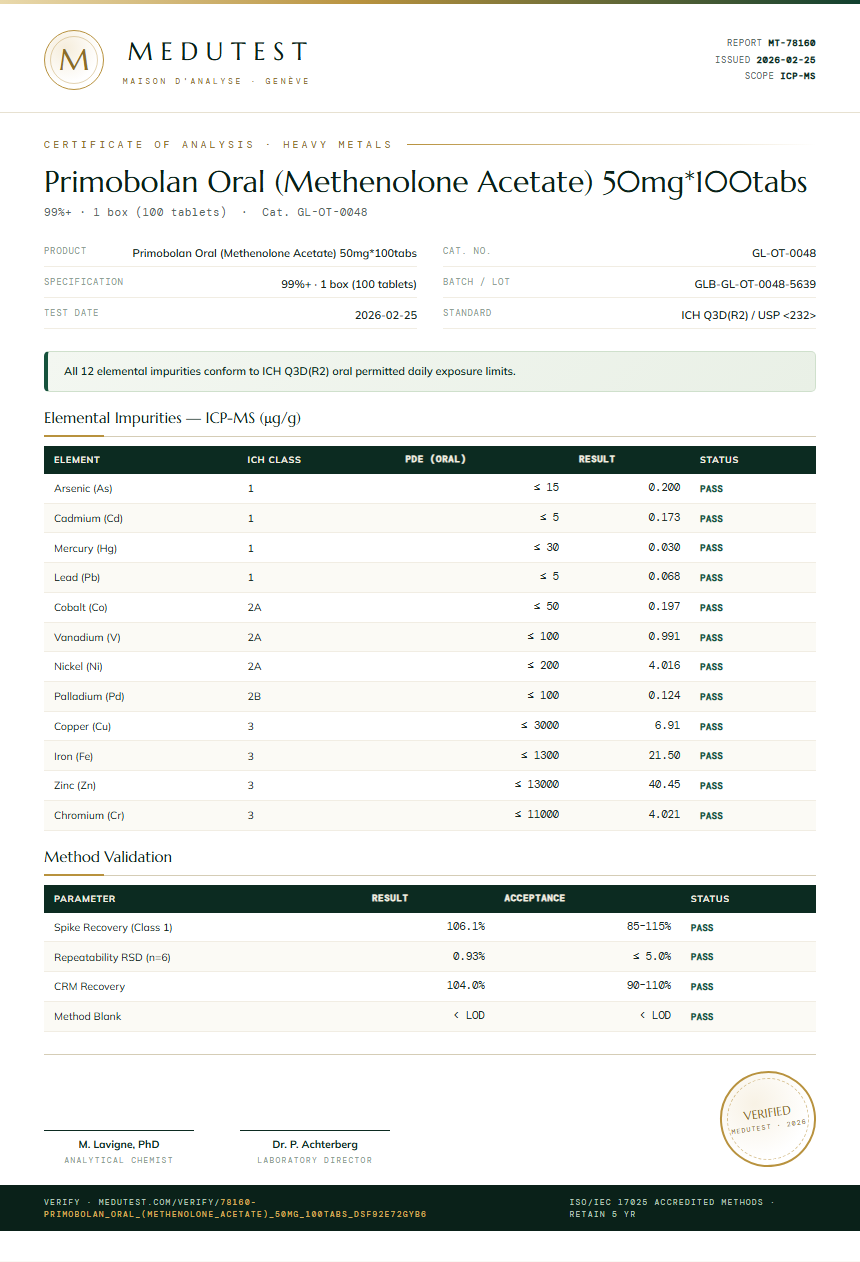This screenshot has height=1262, width=860.
Task: Select the Repeatability RSD (n=6) row
Action: pos(430,957)
